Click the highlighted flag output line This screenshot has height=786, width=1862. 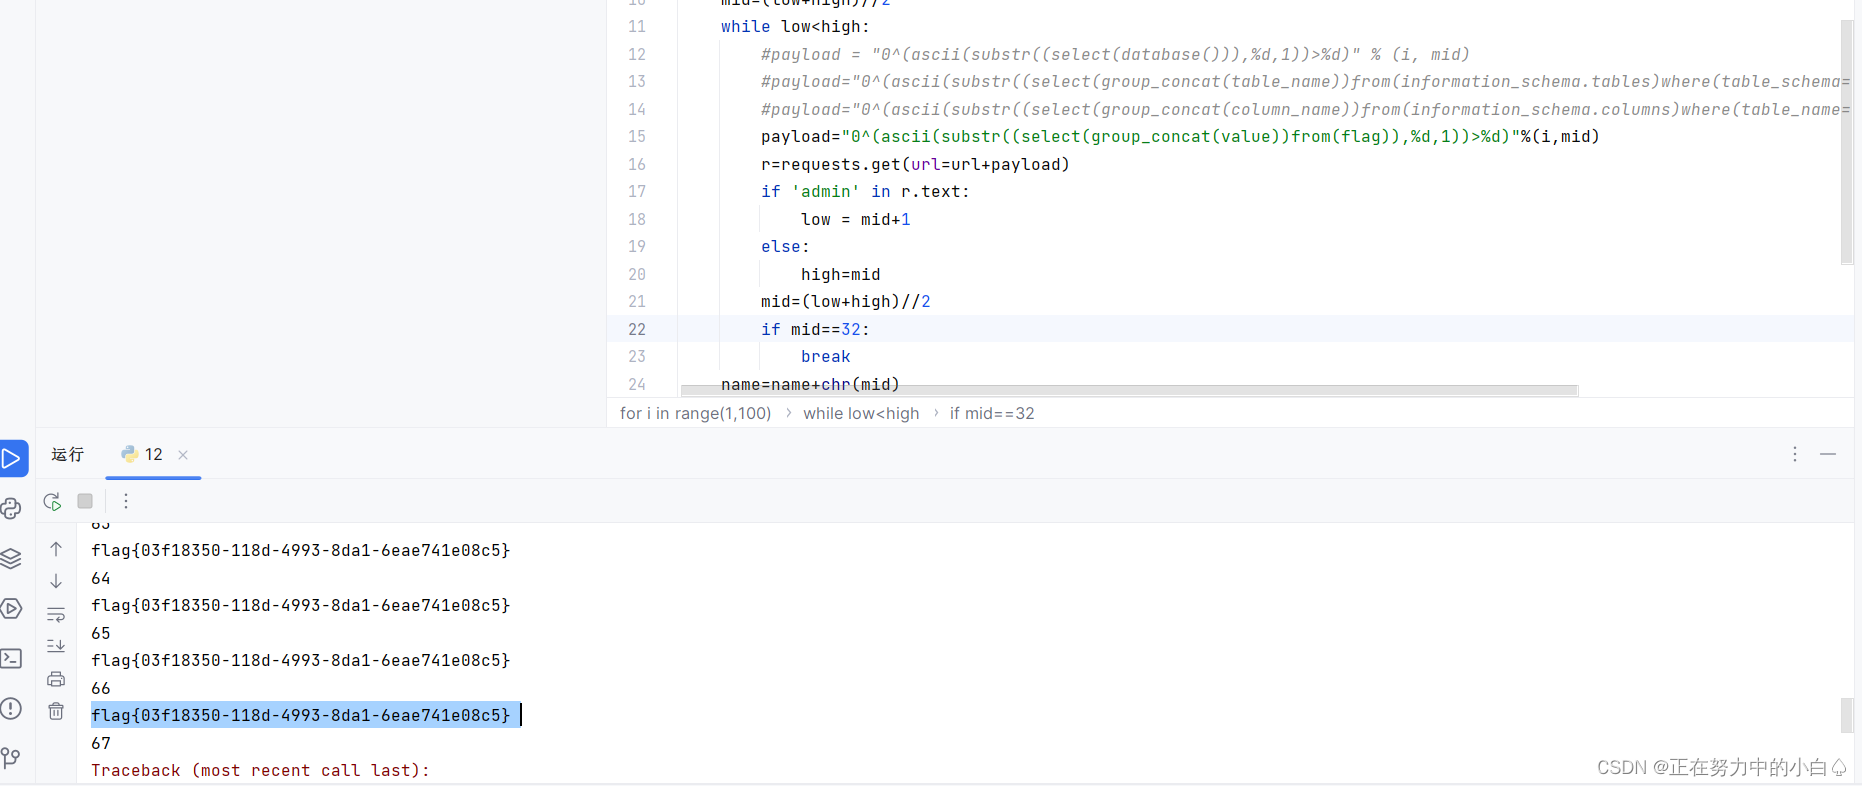click(300, 715)
